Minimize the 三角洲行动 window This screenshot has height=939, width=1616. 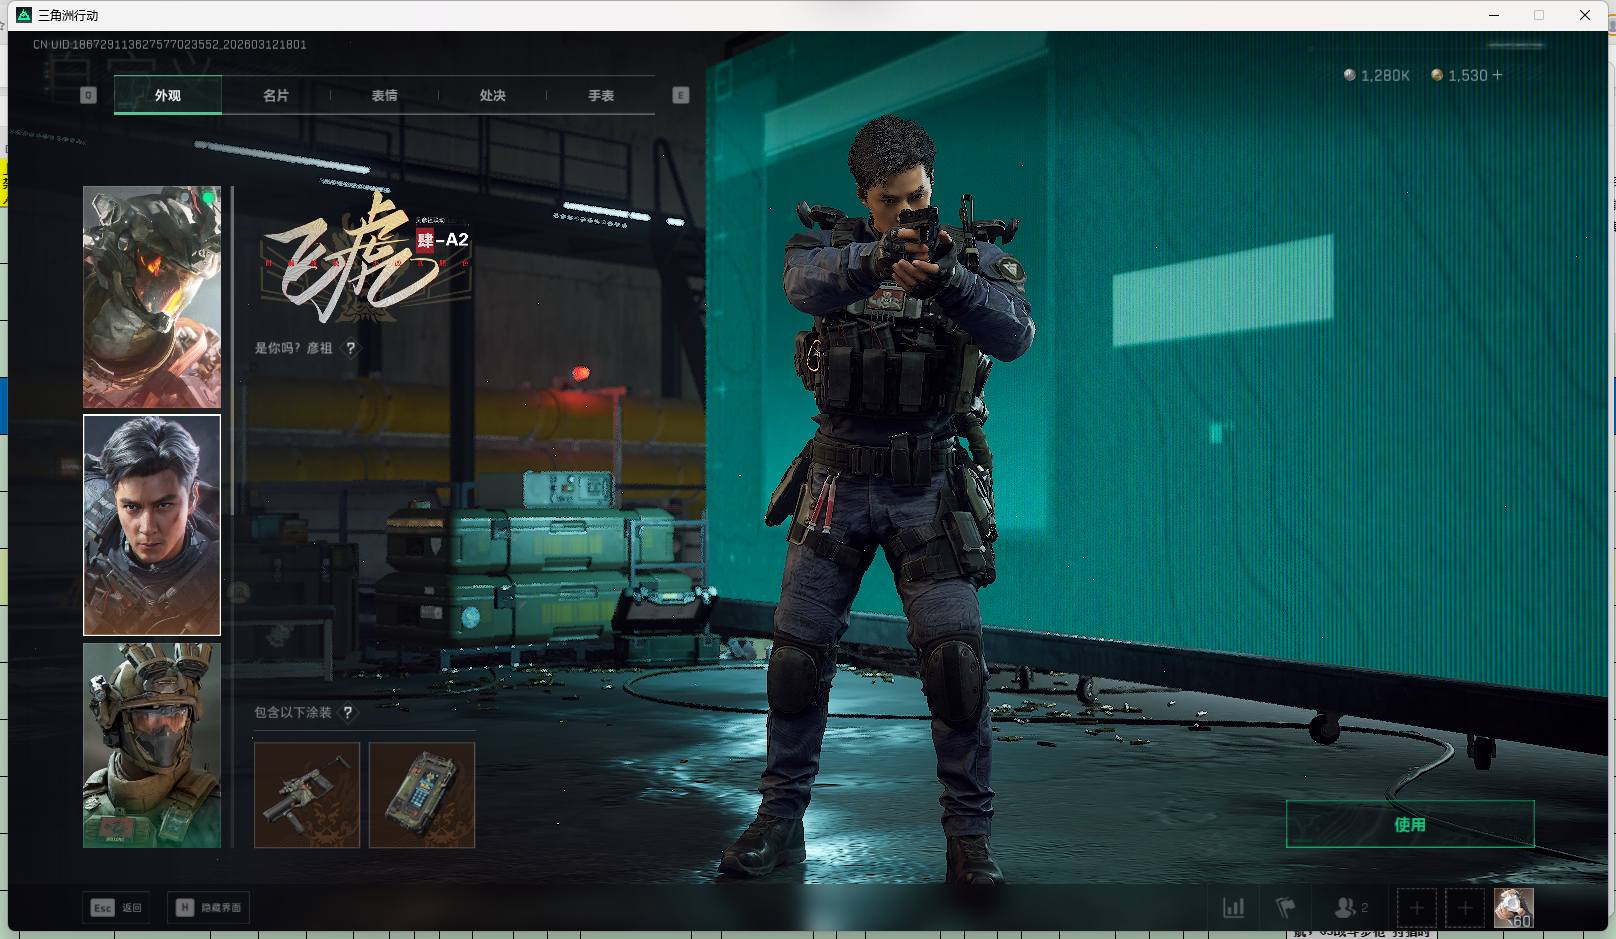pos(1495,15)
